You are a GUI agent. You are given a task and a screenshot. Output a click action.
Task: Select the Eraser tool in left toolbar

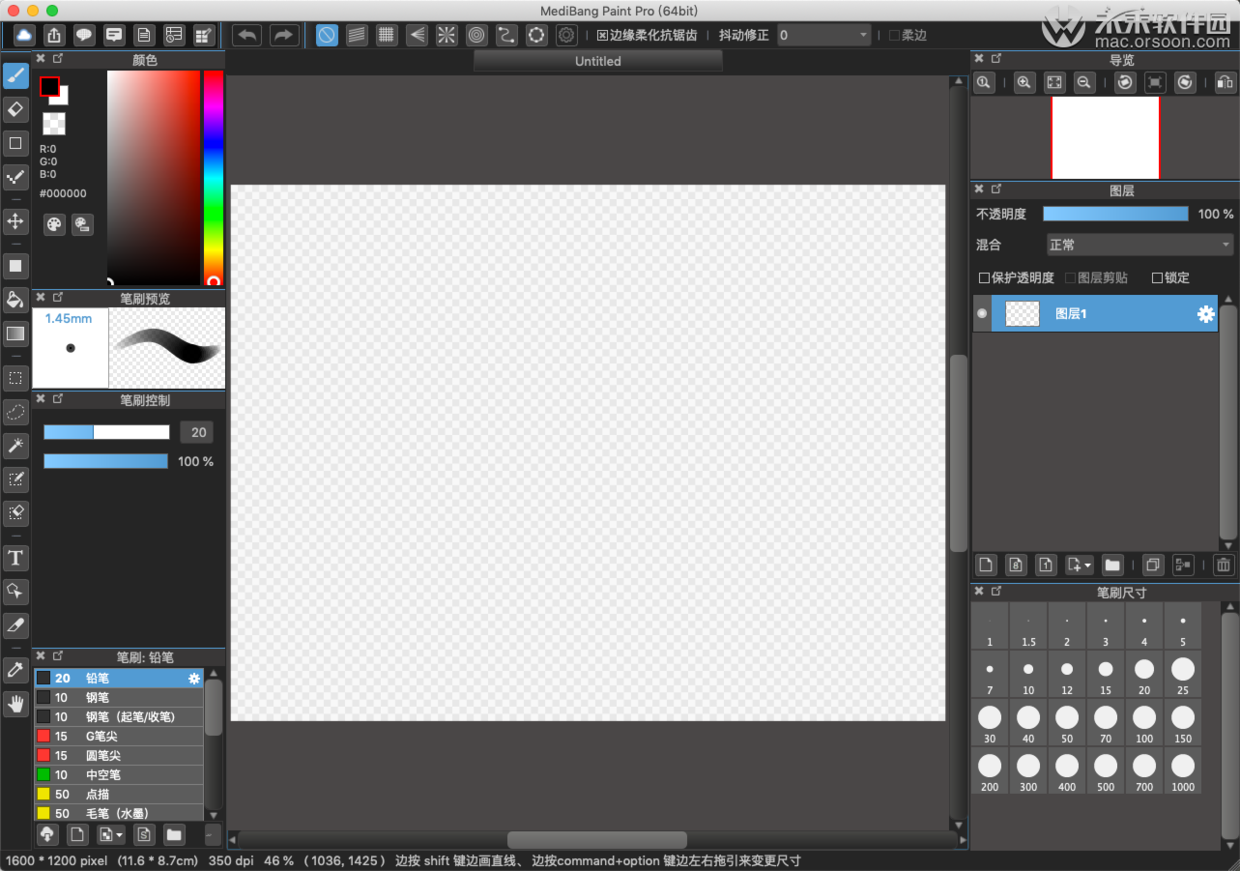15,109
